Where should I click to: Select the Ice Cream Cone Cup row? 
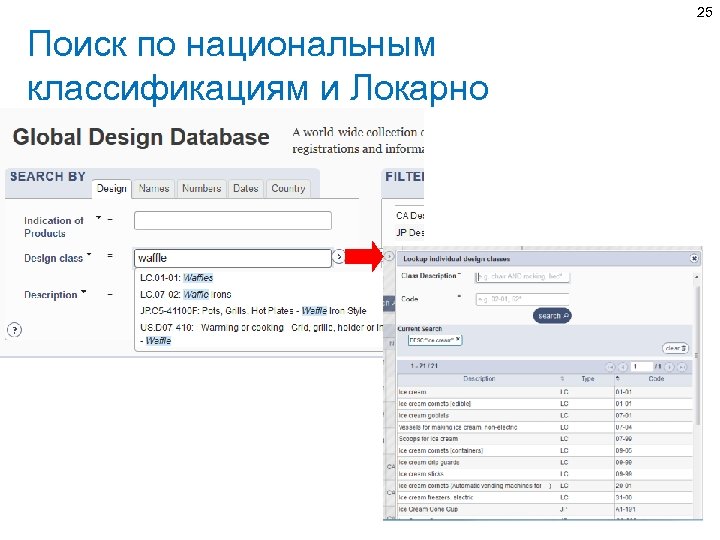[545, 510]
